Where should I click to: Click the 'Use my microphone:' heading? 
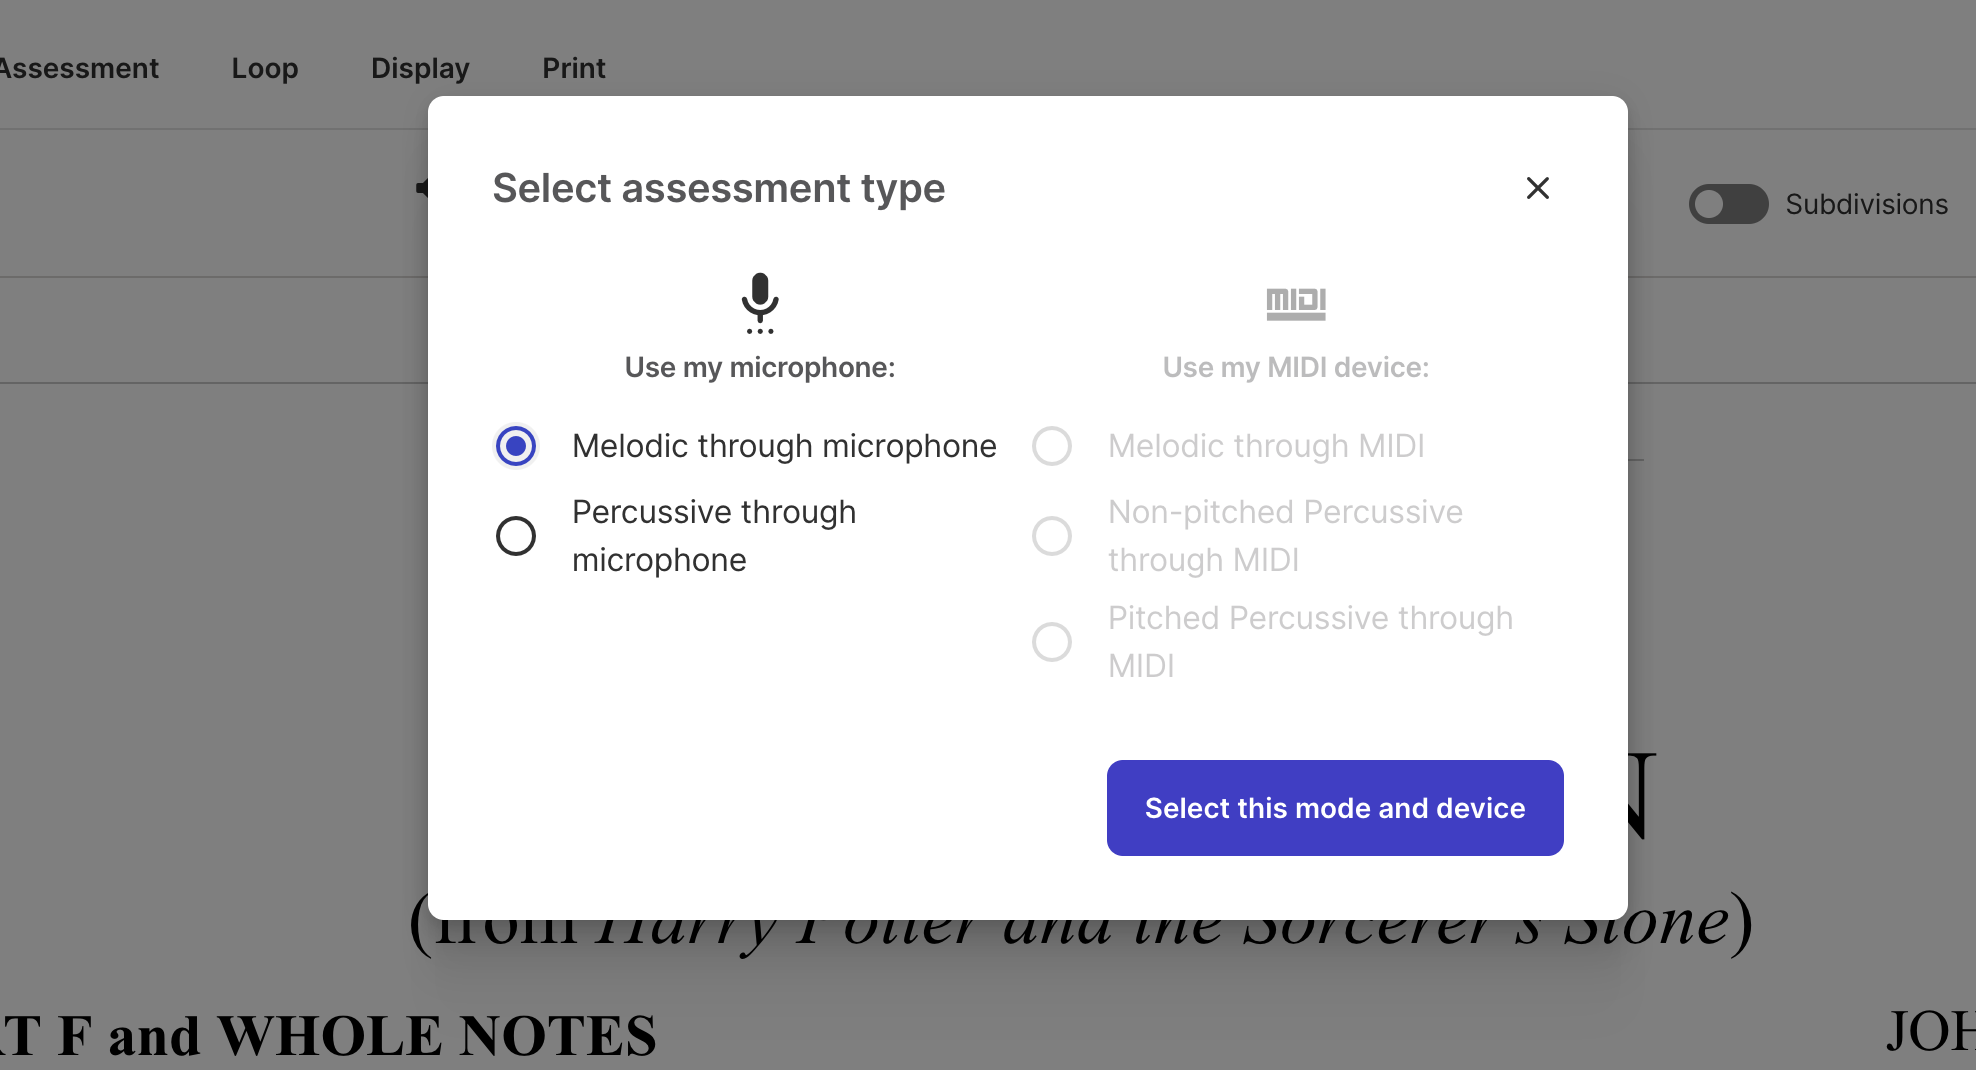[760, 368]
